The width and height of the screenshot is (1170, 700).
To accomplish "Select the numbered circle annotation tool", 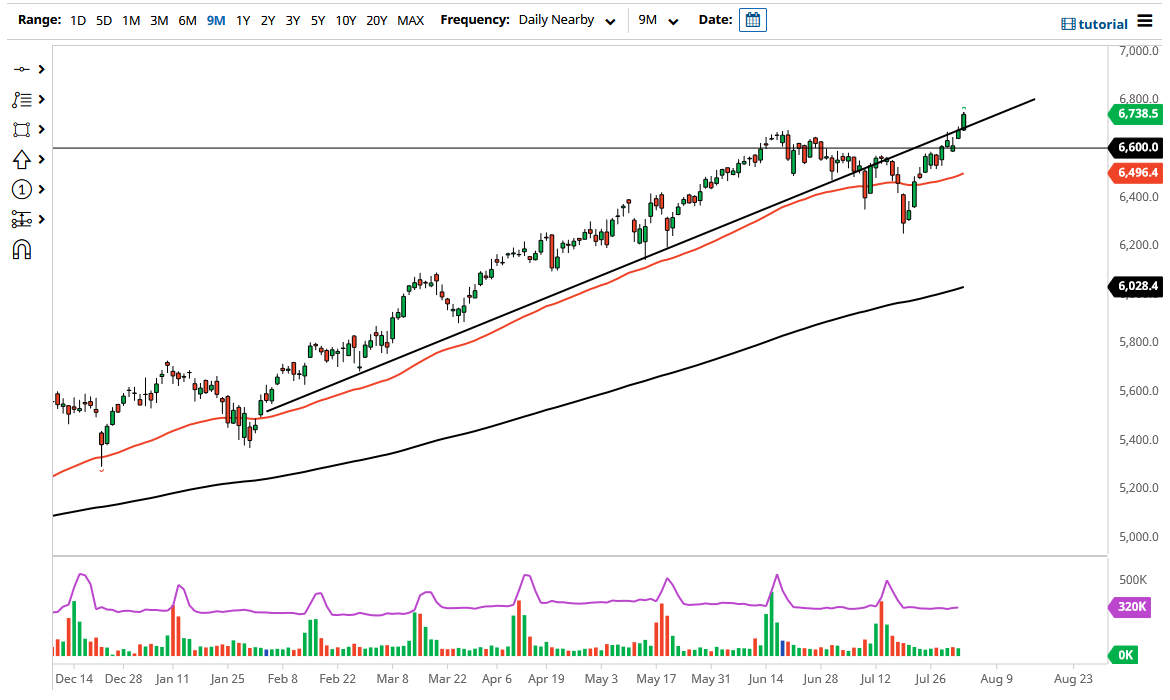I will click(x=22, y=189).
